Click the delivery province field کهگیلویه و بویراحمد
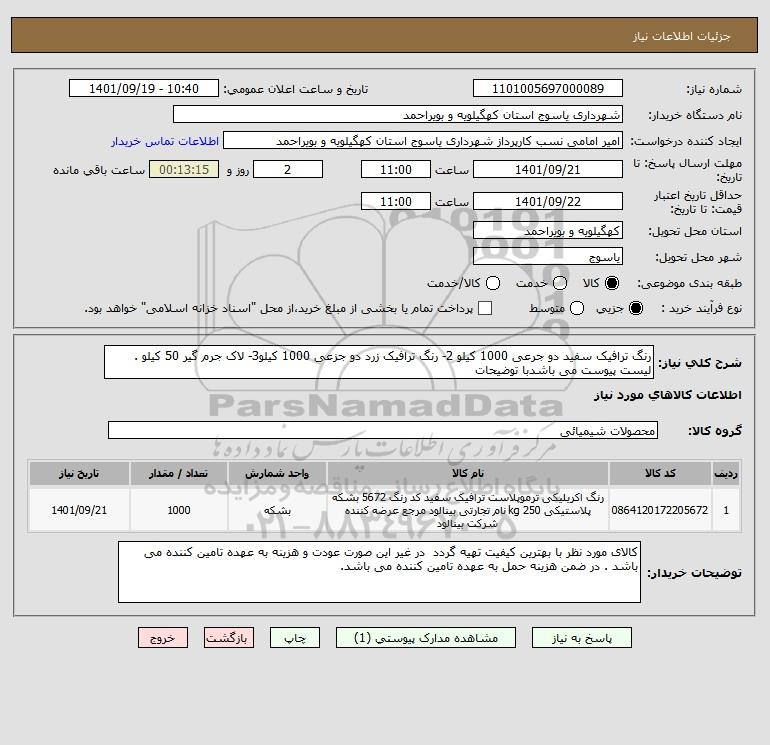 (548, 230)
